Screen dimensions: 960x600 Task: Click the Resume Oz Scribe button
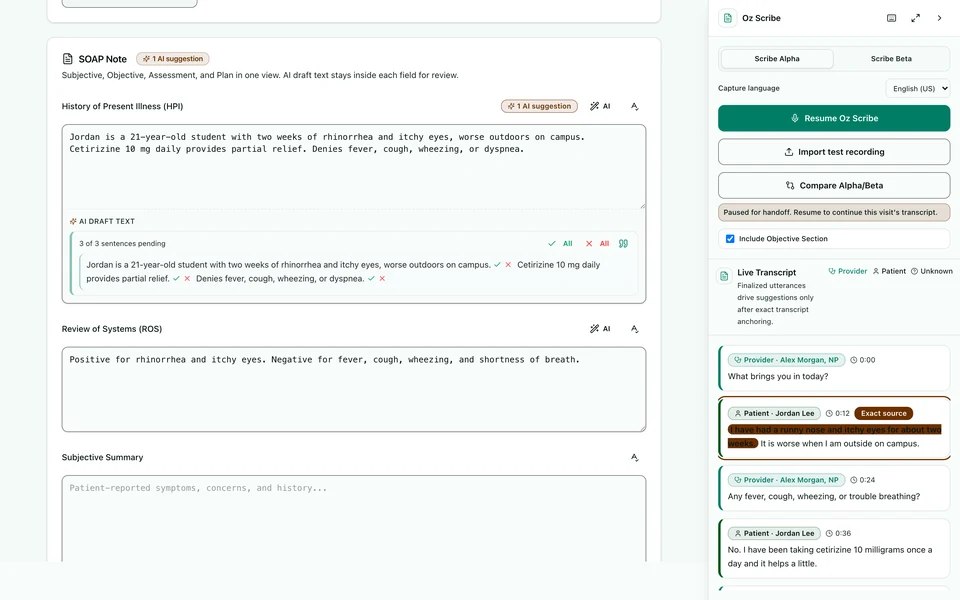pos(834,118)
